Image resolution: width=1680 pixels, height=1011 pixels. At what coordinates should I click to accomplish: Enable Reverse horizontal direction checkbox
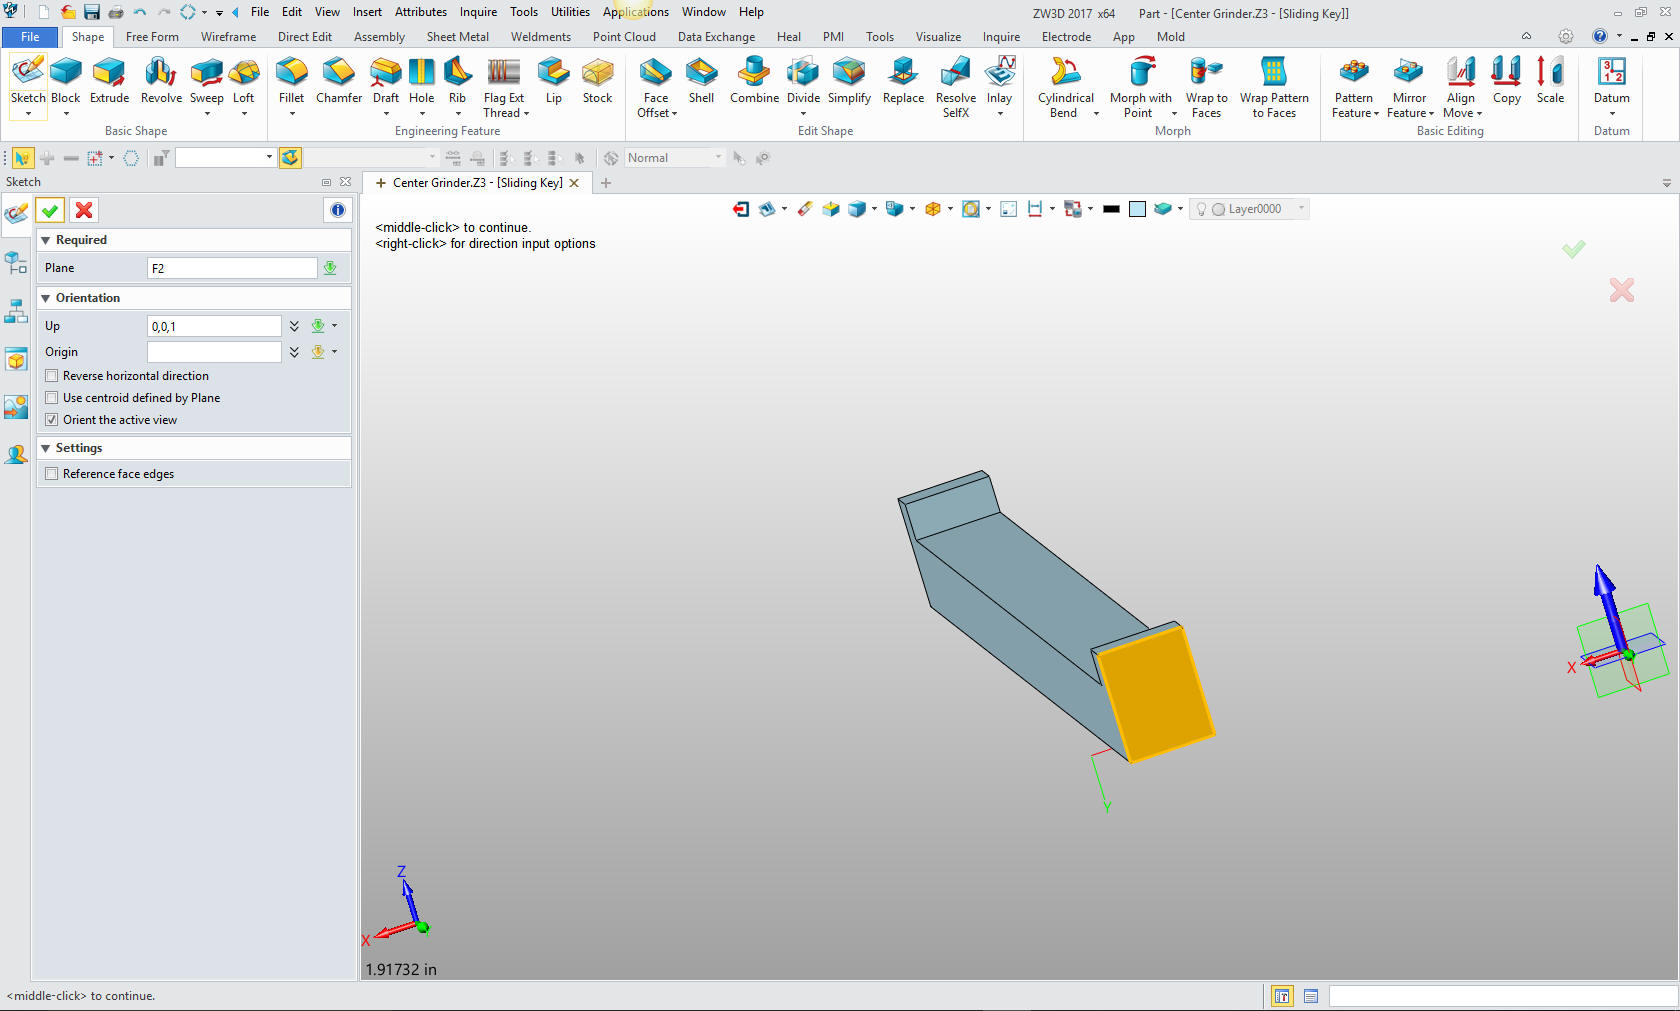click(x=52, y=376)
